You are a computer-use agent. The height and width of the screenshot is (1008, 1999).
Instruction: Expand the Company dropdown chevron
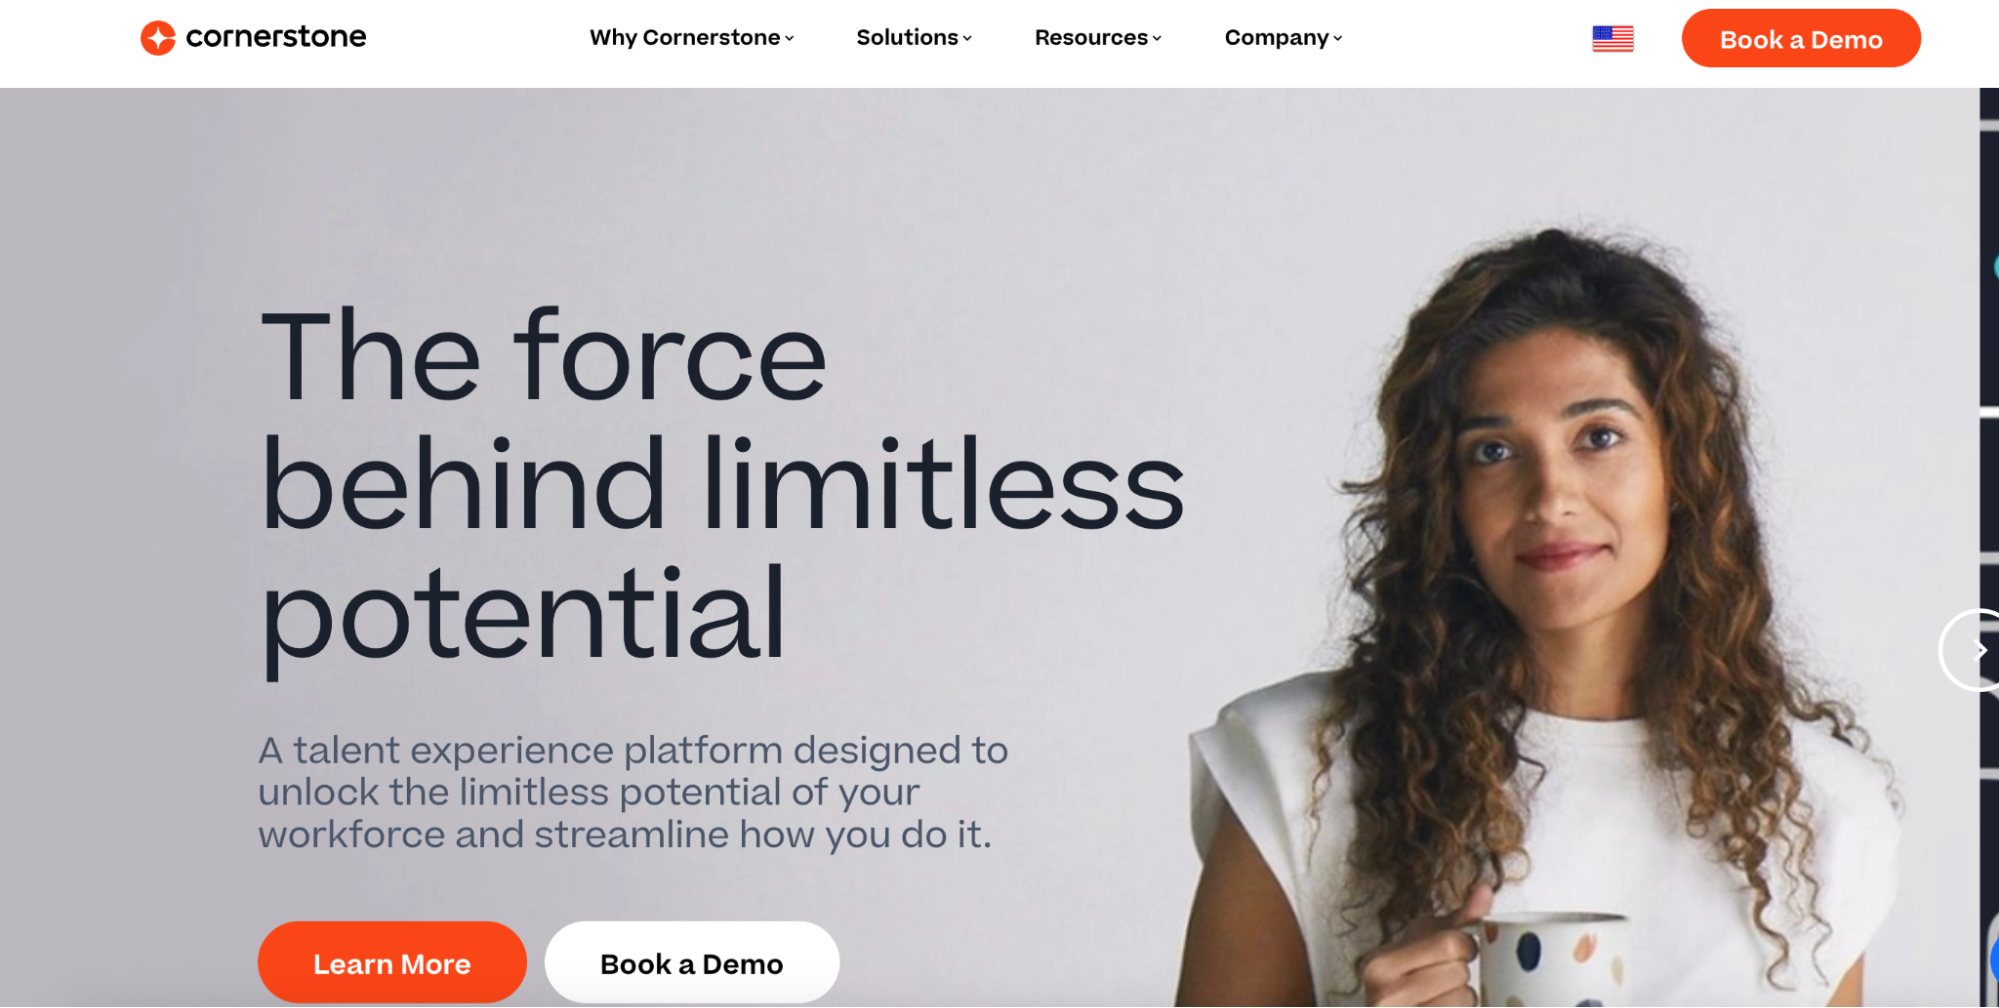[x=1338, y=39]
